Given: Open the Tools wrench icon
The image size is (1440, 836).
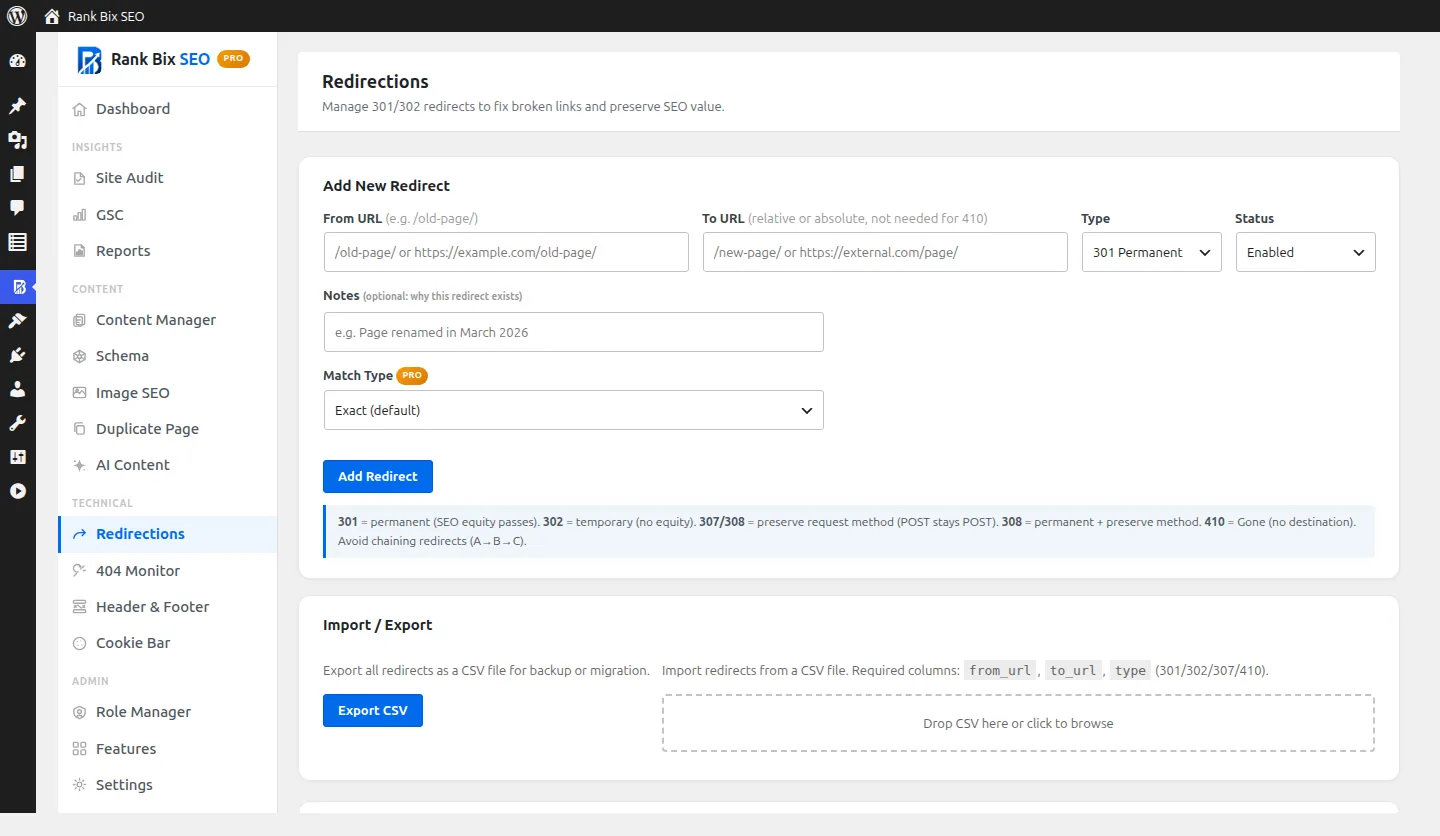Looking at the screenshot, I should (x=17, y=423).
